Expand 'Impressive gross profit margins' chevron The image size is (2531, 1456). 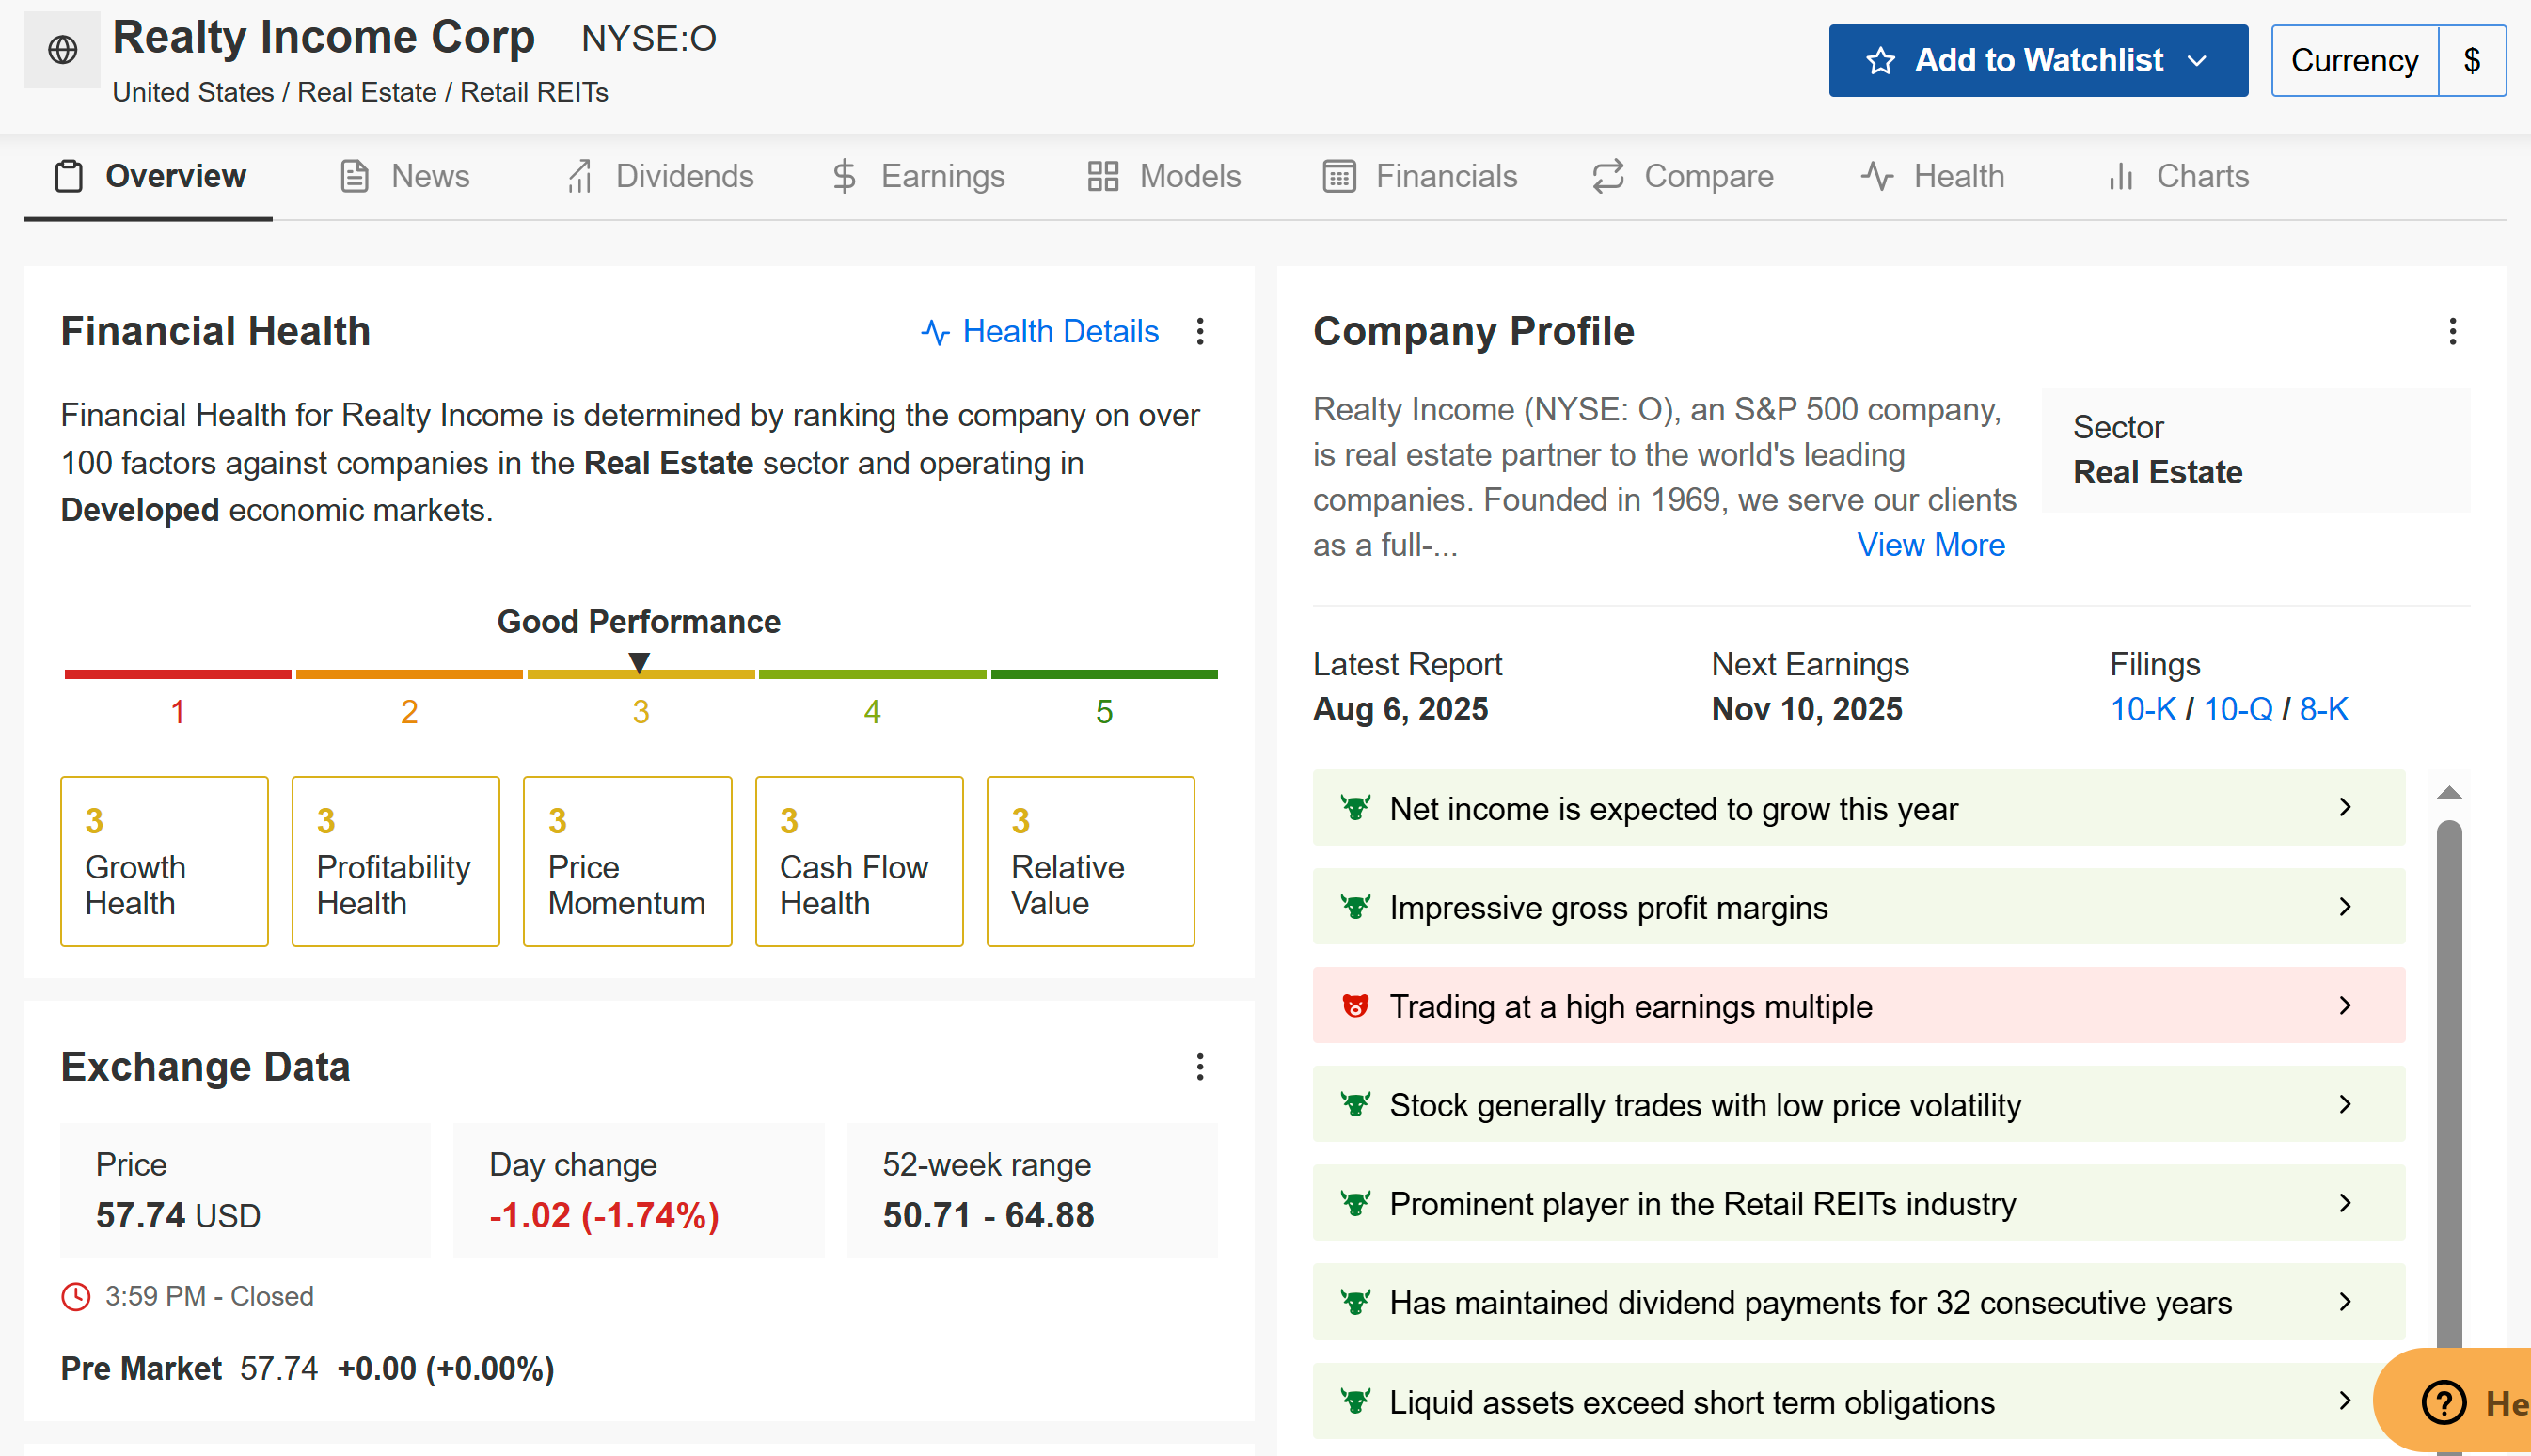pyautogui.click(x=2345, y=906)
